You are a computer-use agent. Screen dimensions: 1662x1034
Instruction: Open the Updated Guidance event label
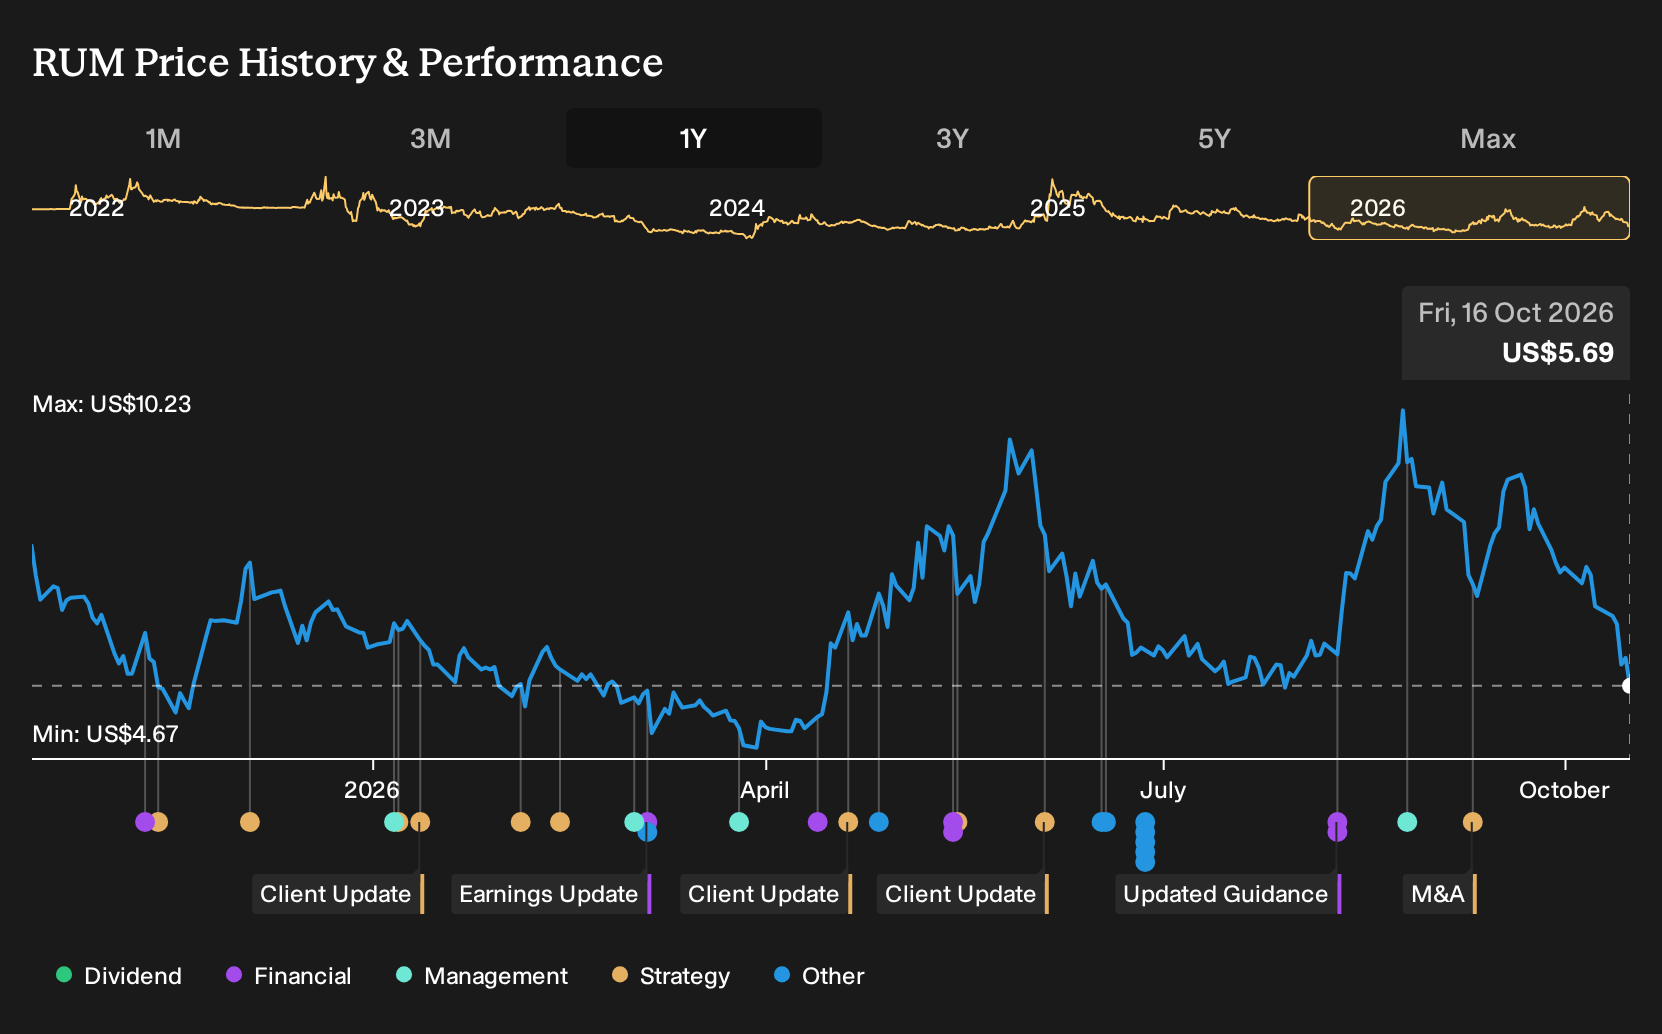[1228, 894]
